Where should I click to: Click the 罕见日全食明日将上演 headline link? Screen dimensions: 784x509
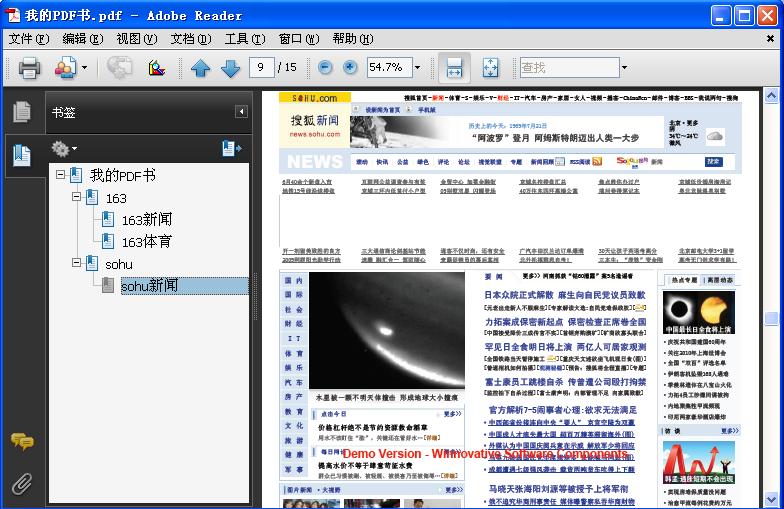(565, 346)
